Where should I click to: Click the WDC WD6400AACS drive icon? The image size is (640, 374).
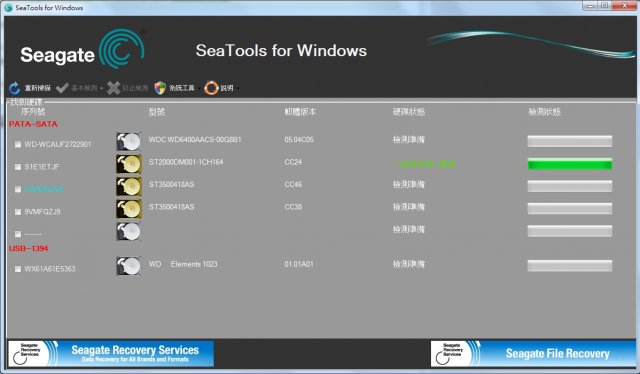[x=129, y=142]
